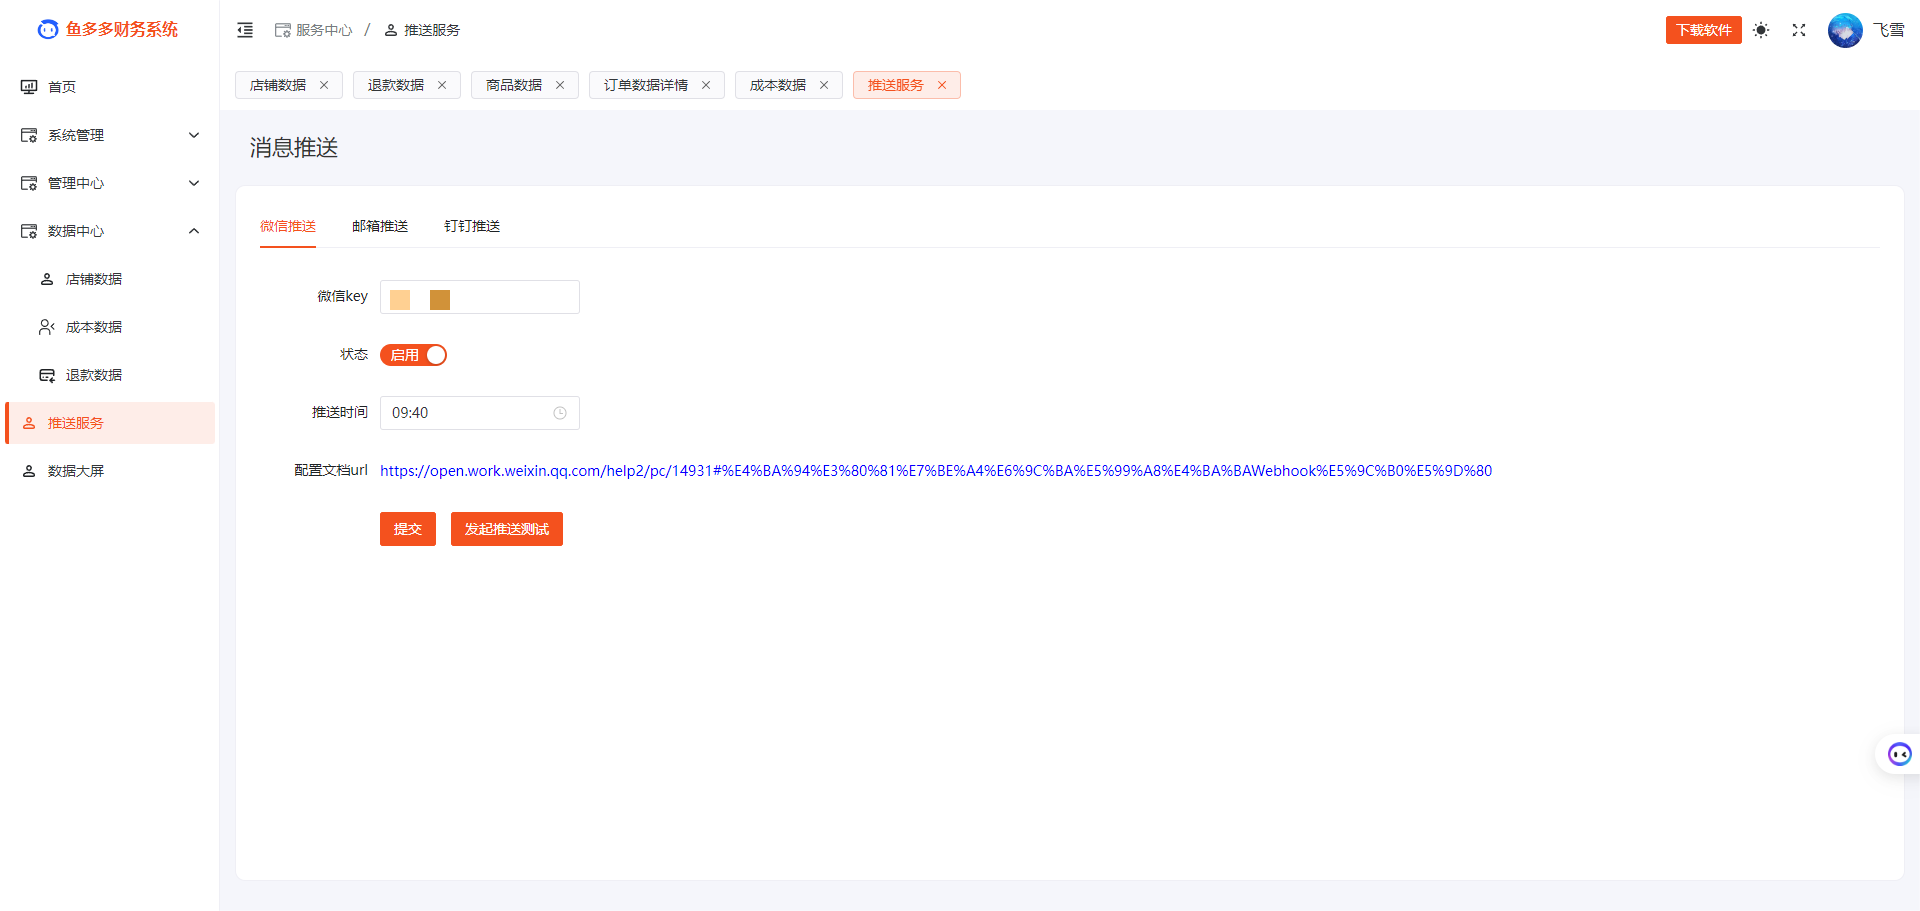Click the fullscreen expand icon
1920x911 pixels.
tap(1799, 30)
